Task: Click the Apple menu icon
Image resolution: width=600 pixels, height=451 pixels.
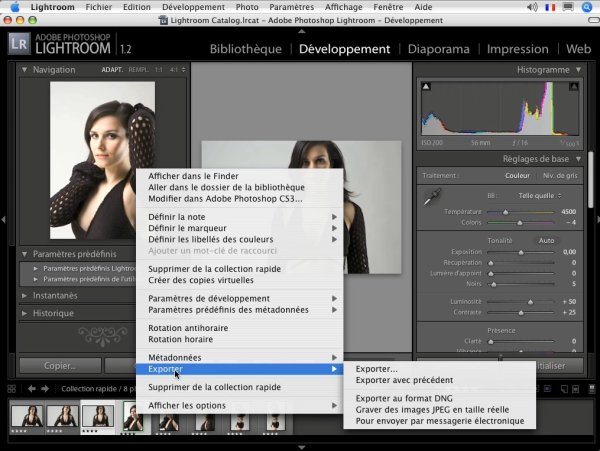Action: point(14,7)
